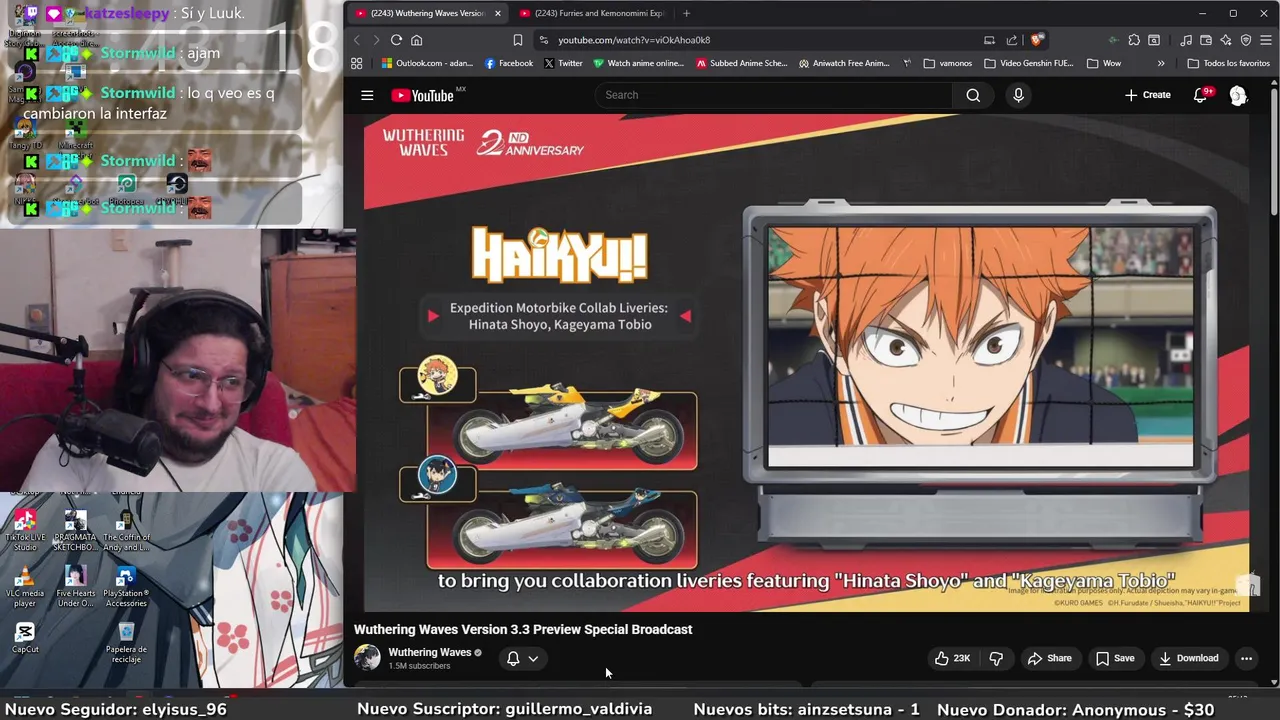
Task: Open the Video Genshin FUE bookmarks folder
Action: pyautogui.click(x=1029, y=63)
